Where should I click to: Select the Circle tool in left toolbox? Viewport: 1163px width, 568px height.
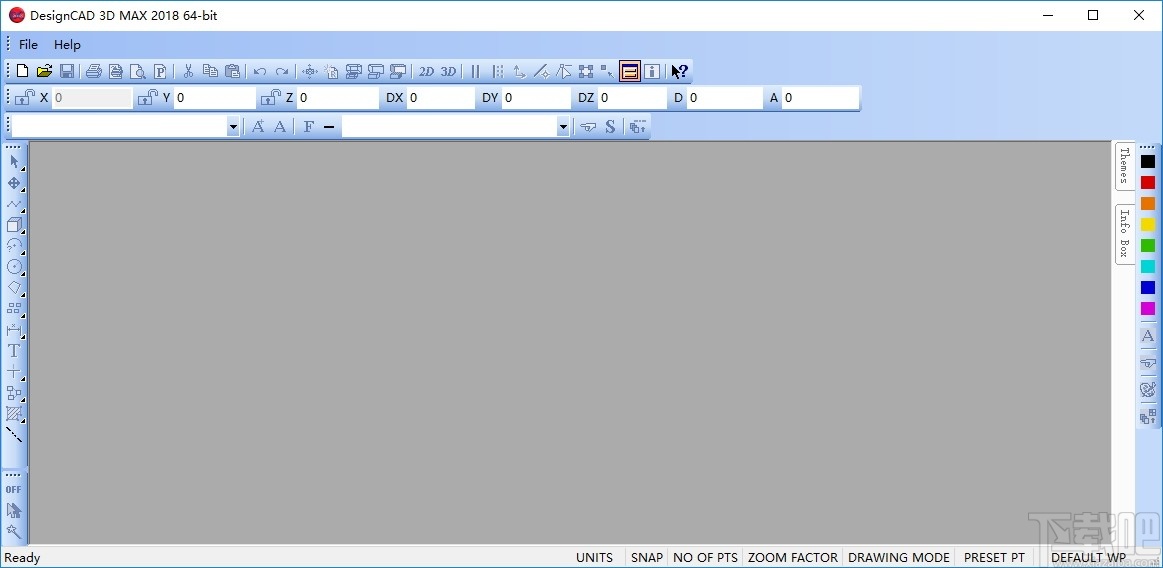[x=14, y=266]
